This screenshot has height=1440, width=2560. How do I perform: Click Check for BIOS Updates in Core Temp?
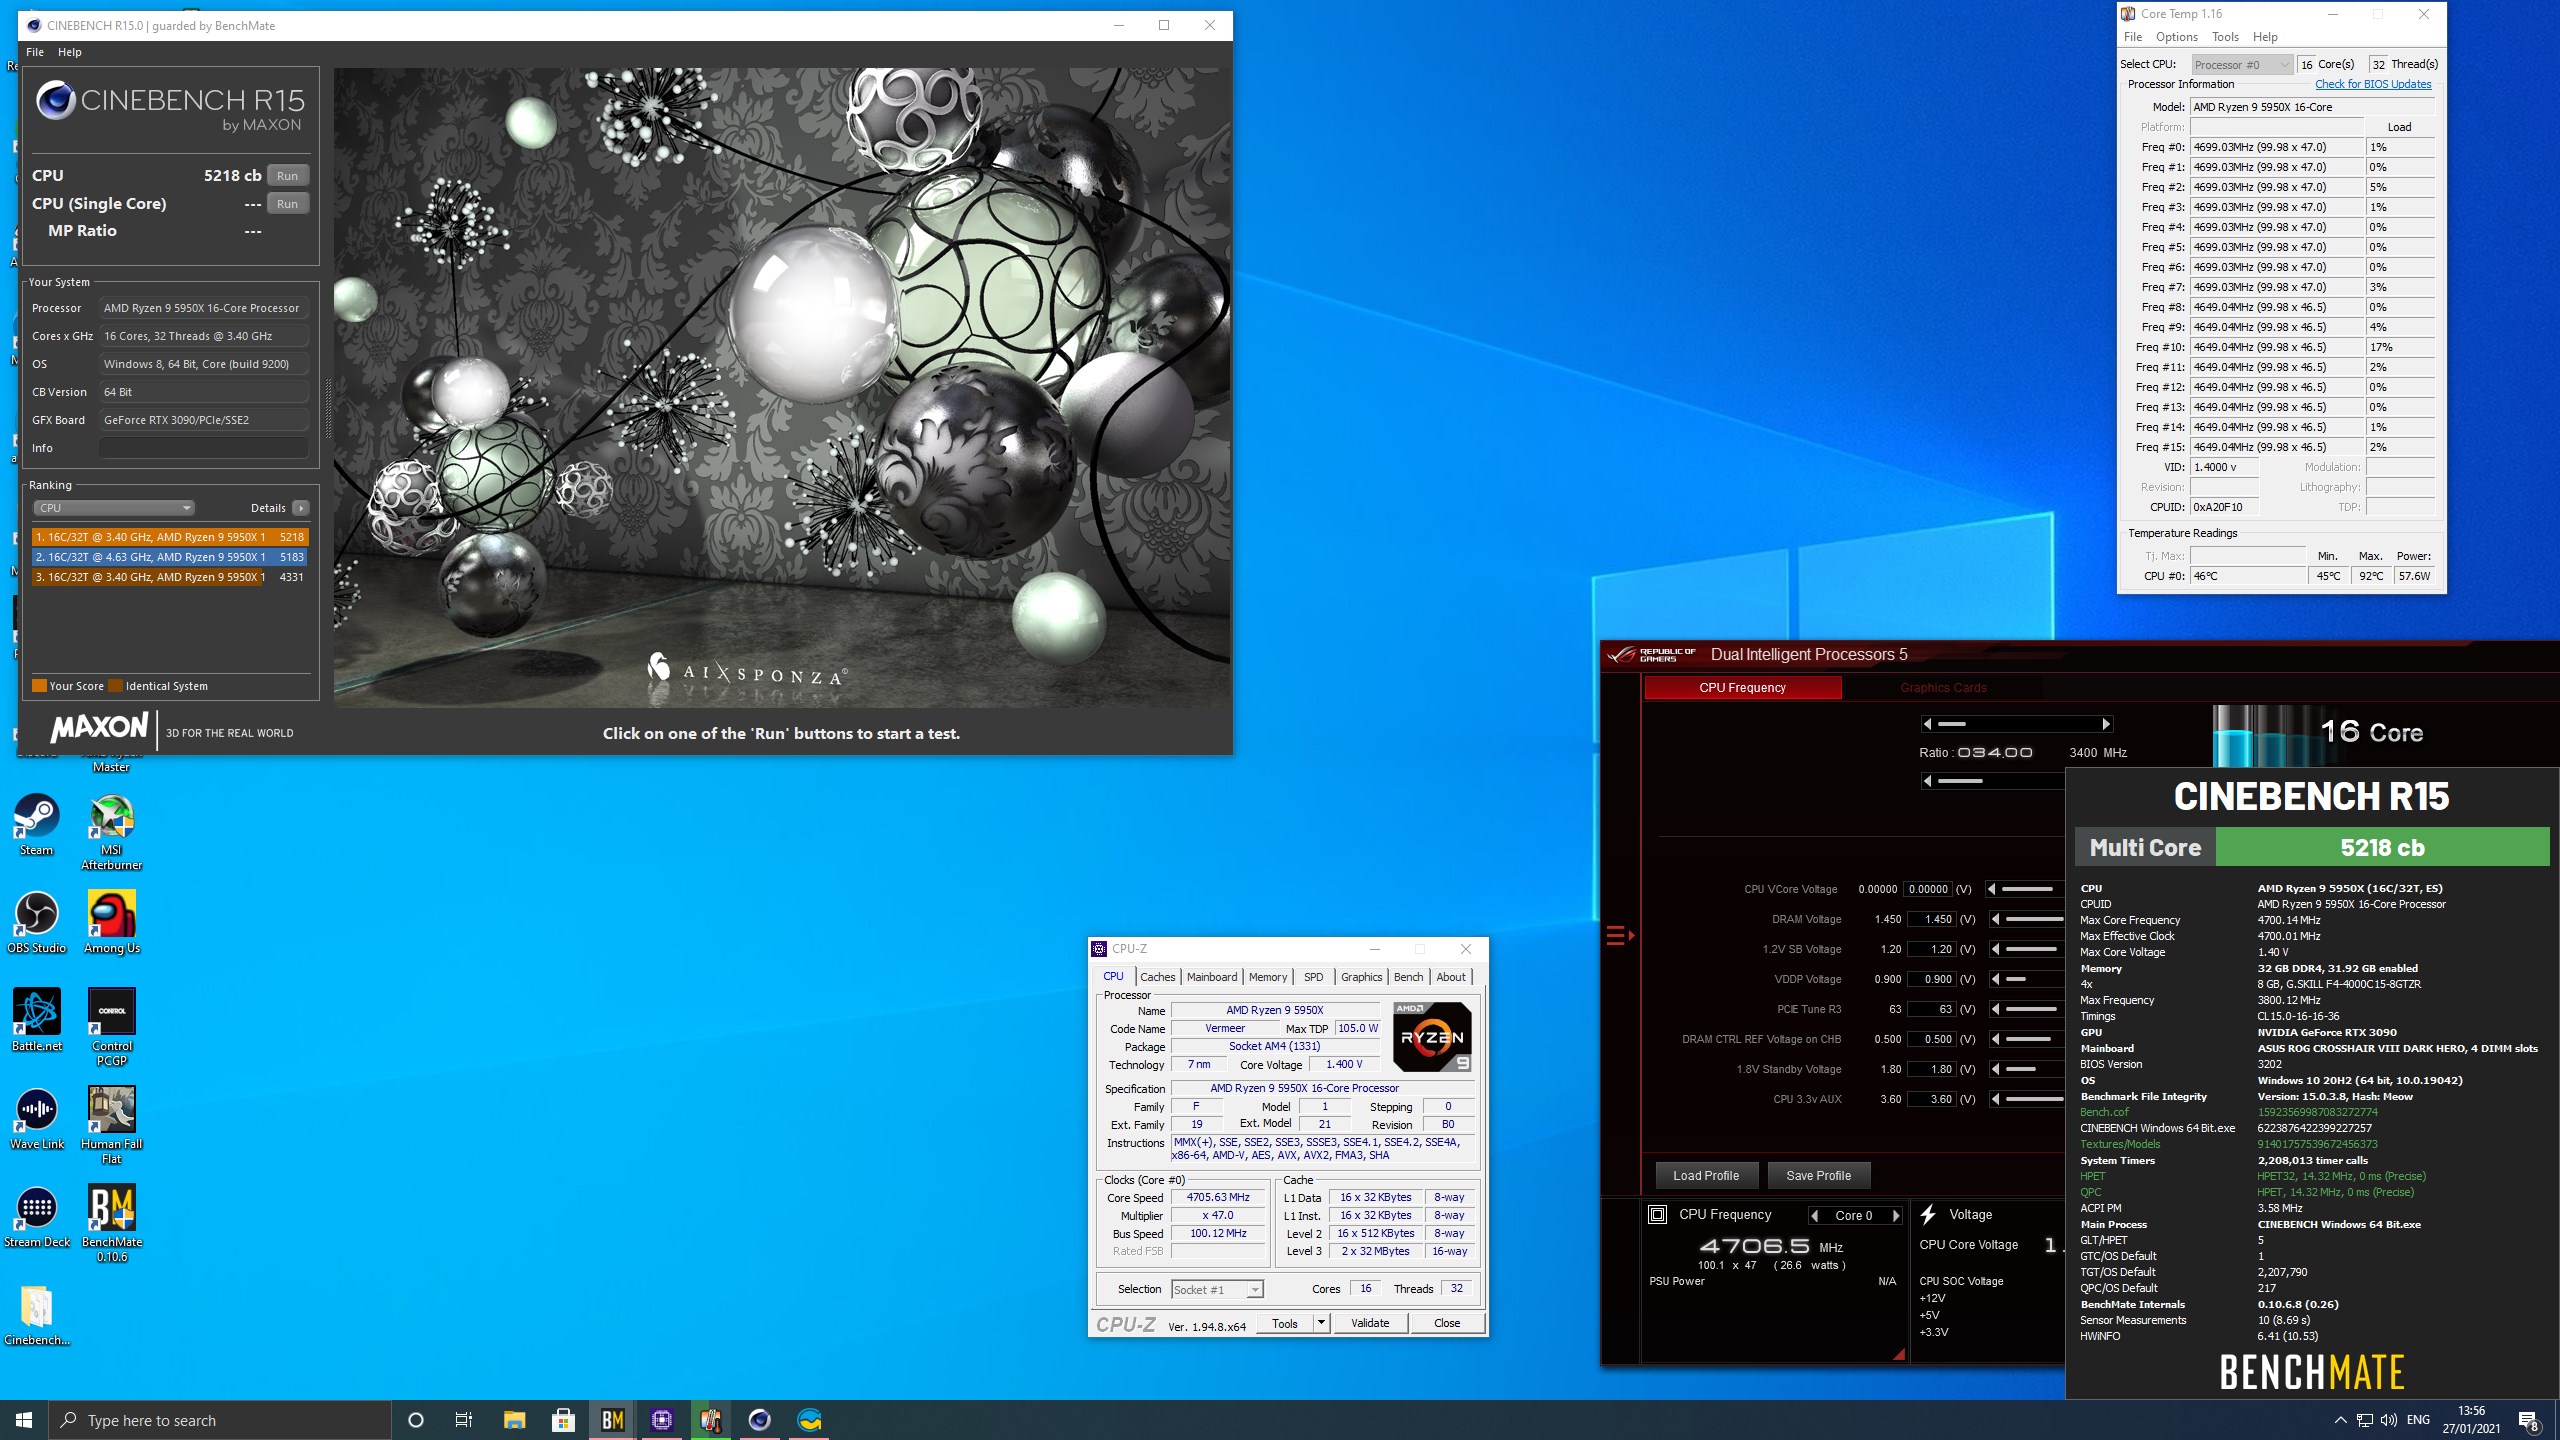click(x=2373, y=84)
